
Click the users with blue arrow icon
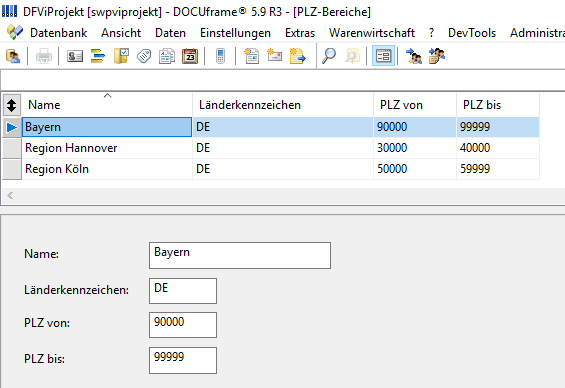tap(414, 56)
